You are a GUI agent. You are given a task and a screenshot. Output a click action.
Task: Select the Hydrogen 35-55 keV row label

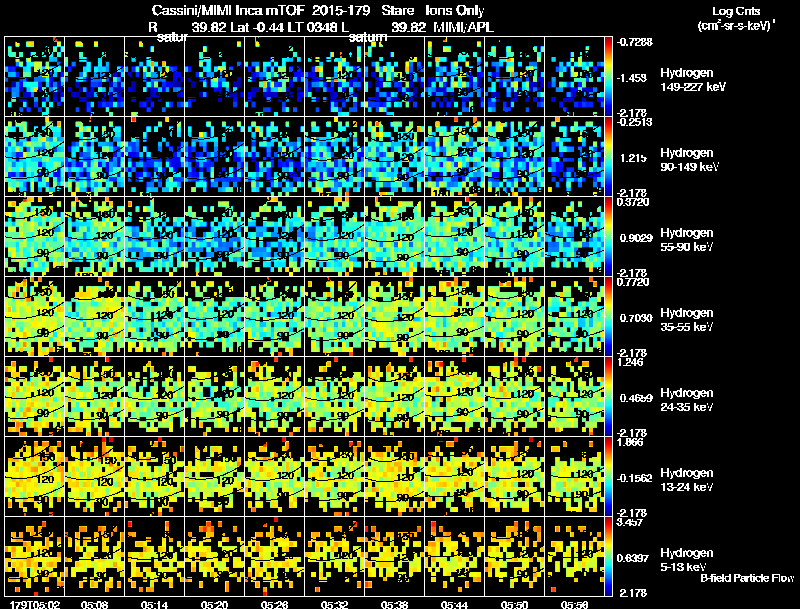click(687, 320)
